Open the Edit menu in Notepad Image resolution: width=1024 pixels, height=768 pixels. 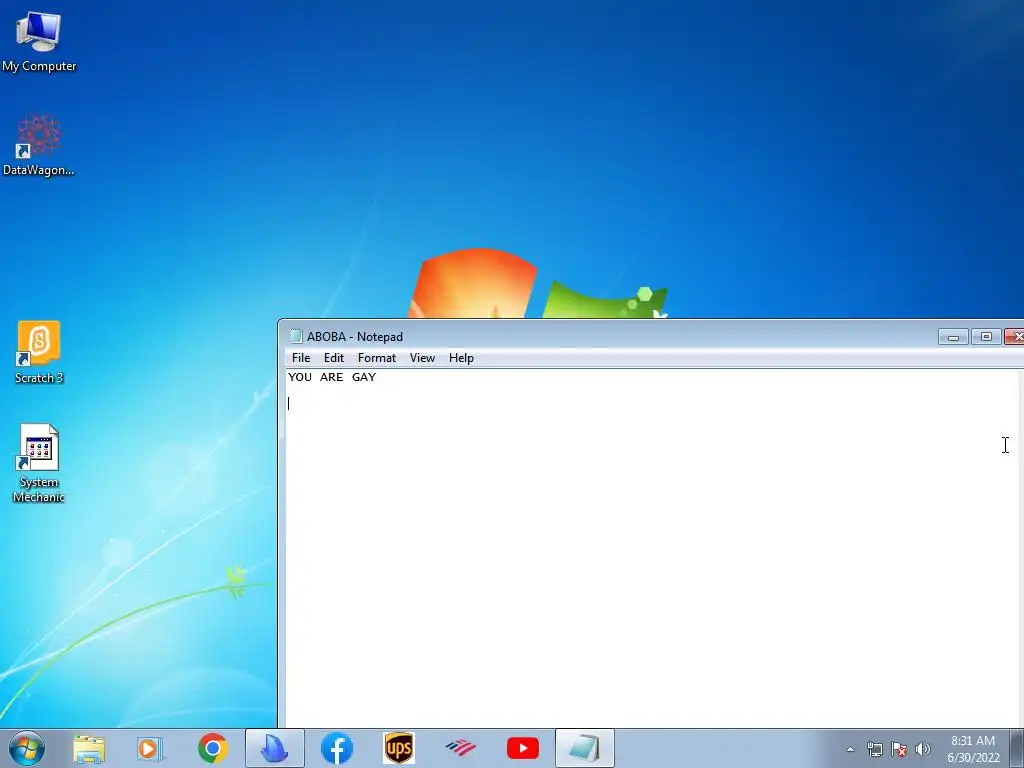tap(334, 358)
